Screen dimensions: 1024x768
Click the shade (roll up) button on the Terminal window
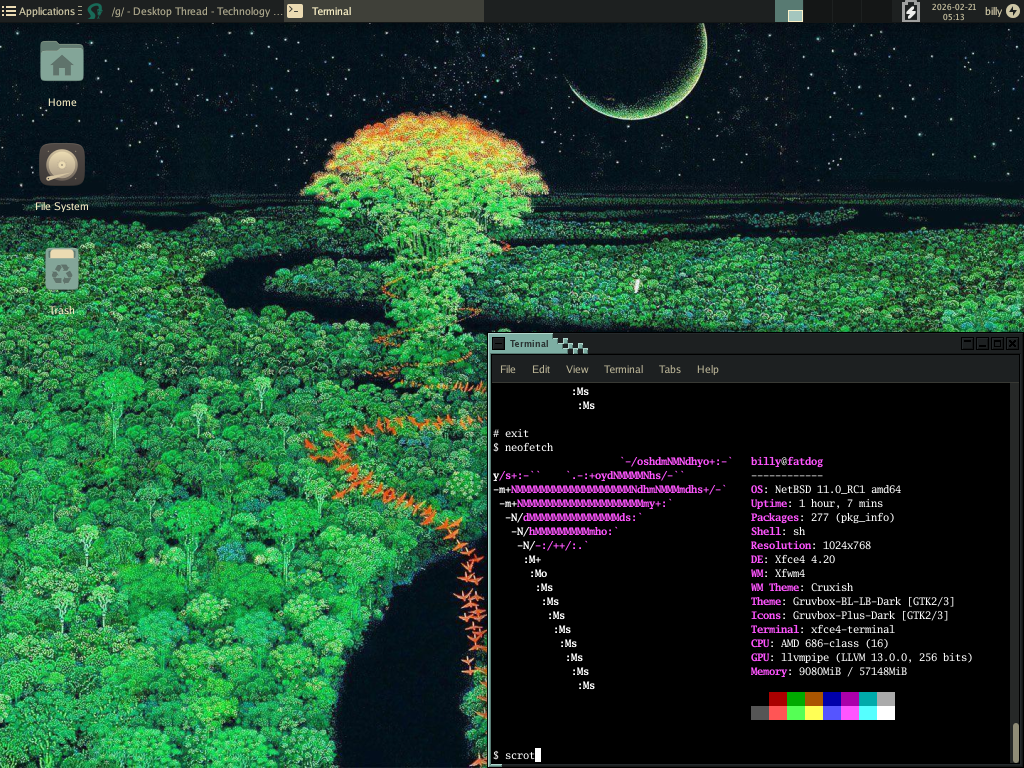967,343
